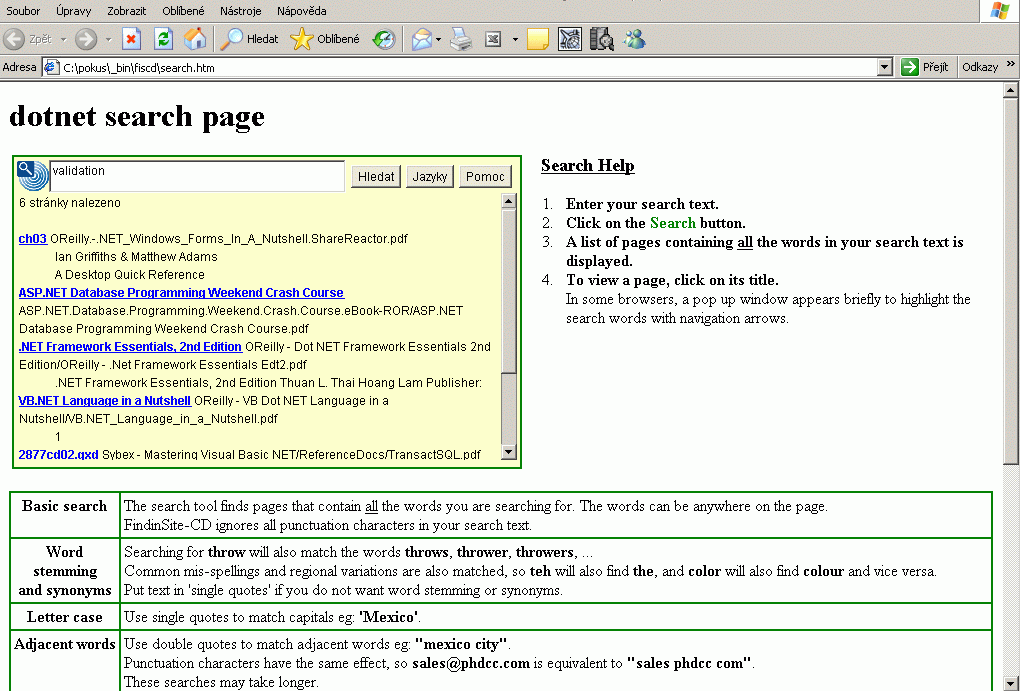
Task: Click the Print toolbar icon
Action: click(x=460, y=39)
